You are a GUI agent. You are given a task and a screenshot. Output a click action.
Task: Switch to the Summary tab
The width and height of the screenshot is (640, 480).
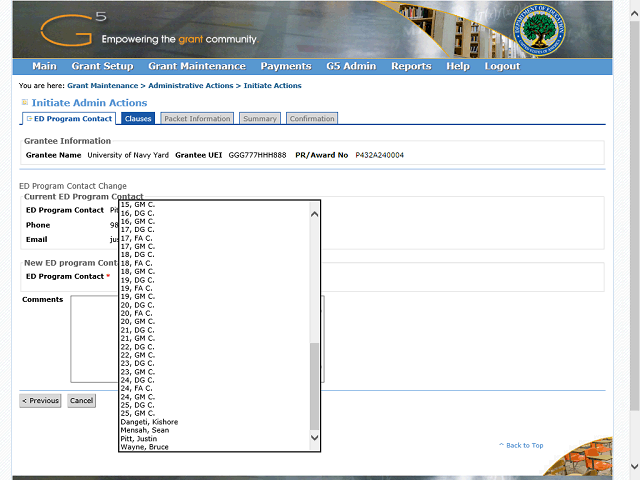point(260,119)
